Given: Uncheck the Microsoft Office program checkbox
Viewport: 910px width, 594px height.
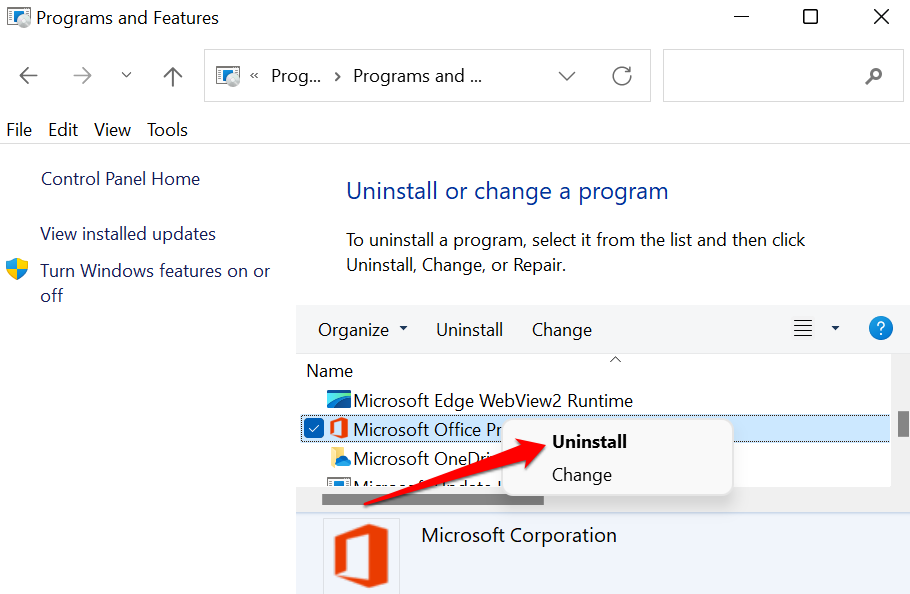Looking at the screenshot, I should [314, 429].
